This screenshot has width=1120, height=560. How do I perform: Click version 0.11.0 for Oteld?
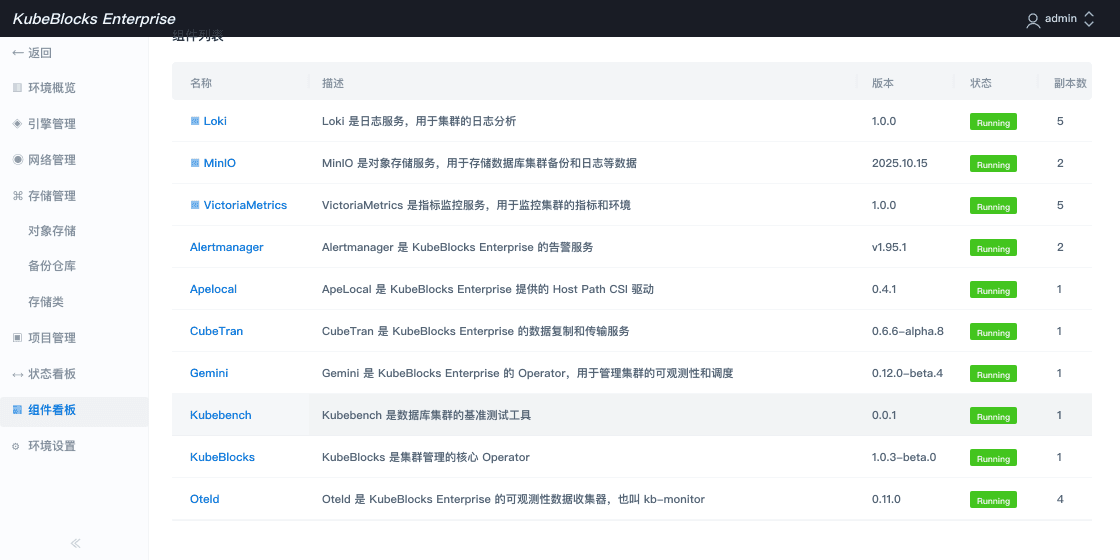[x=886, y=499]
